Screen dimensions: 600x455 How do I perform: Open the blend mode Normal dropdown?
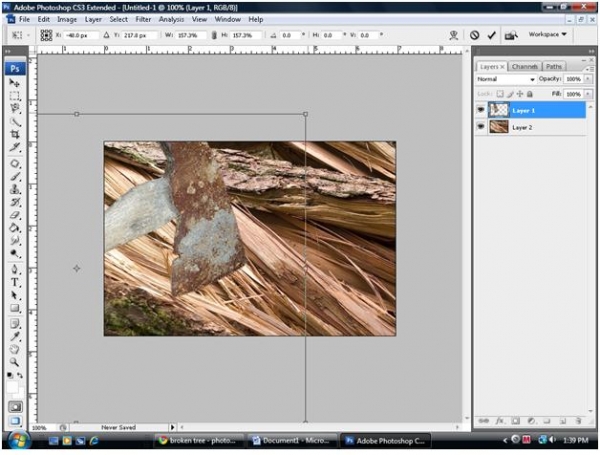point(505,79)
